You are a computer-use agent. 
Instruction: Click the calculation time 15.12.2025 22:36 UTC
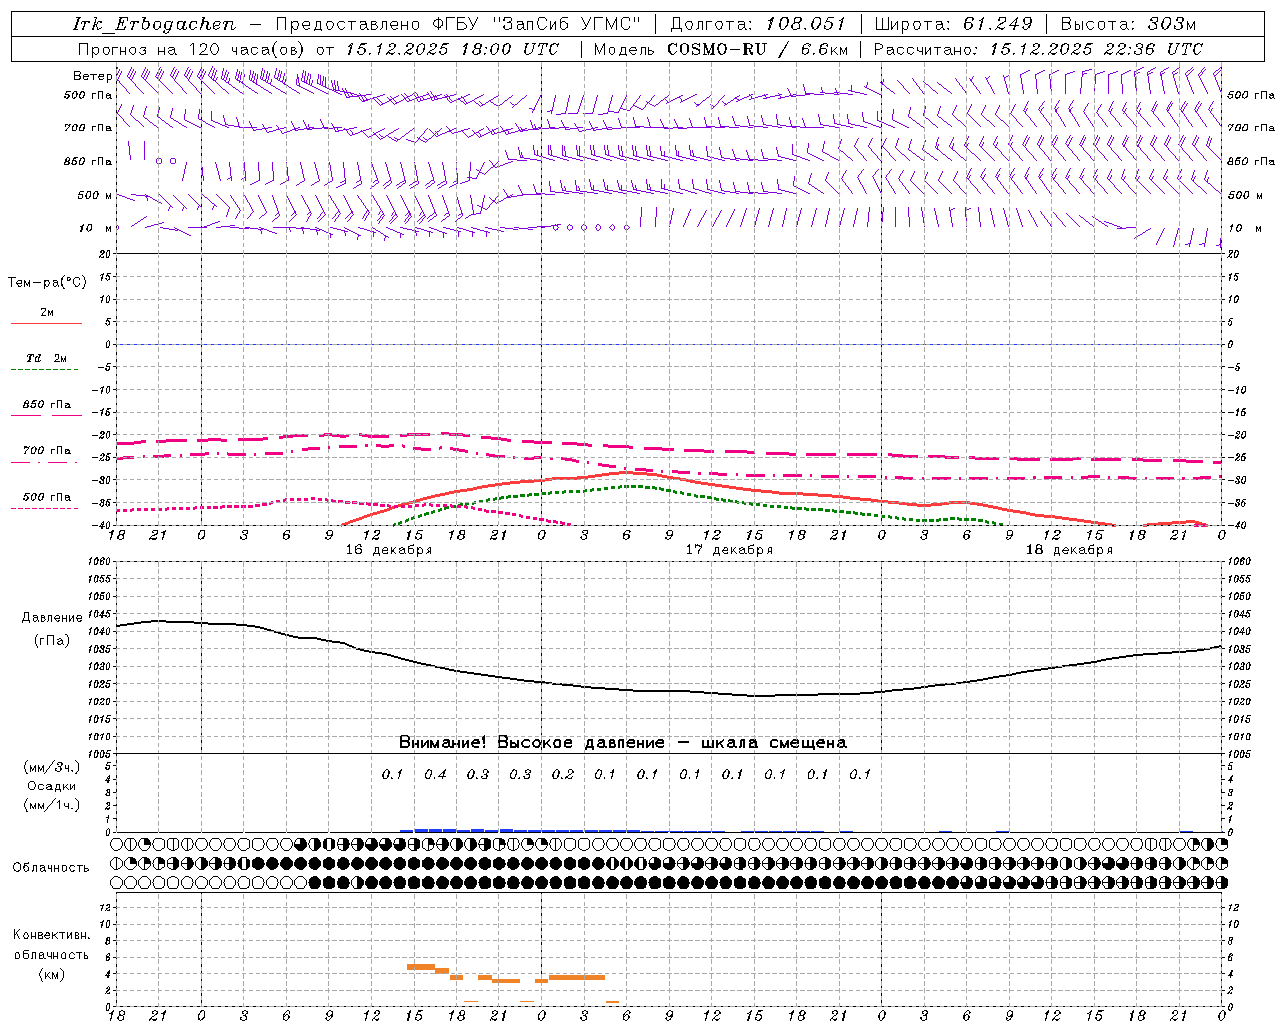tap(1097, 49)
